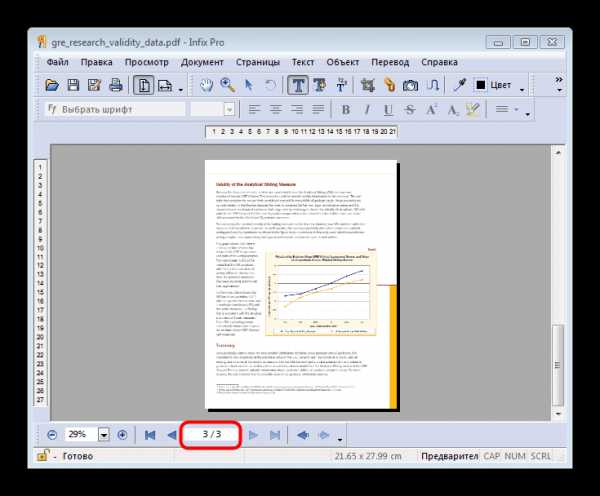Open the navigation toolbar options arrow
The image size is (600, 496).
[340, 440]
